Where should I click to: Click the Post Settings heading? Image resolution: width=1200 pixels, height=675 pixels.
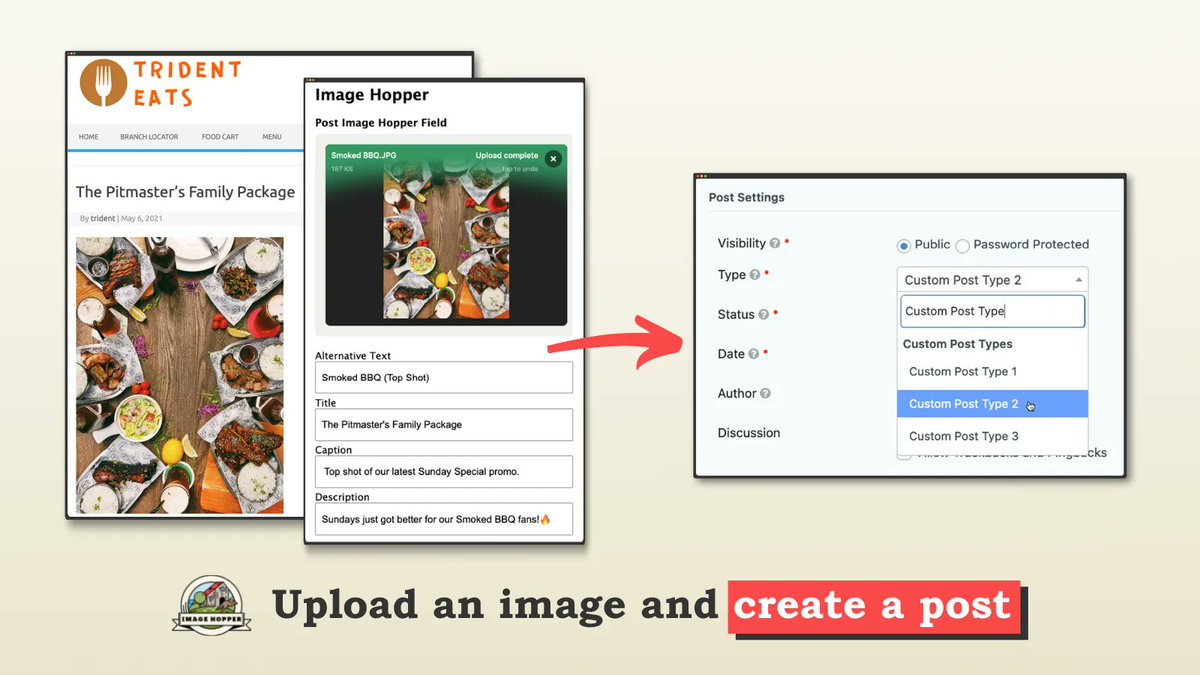point(747,198)
